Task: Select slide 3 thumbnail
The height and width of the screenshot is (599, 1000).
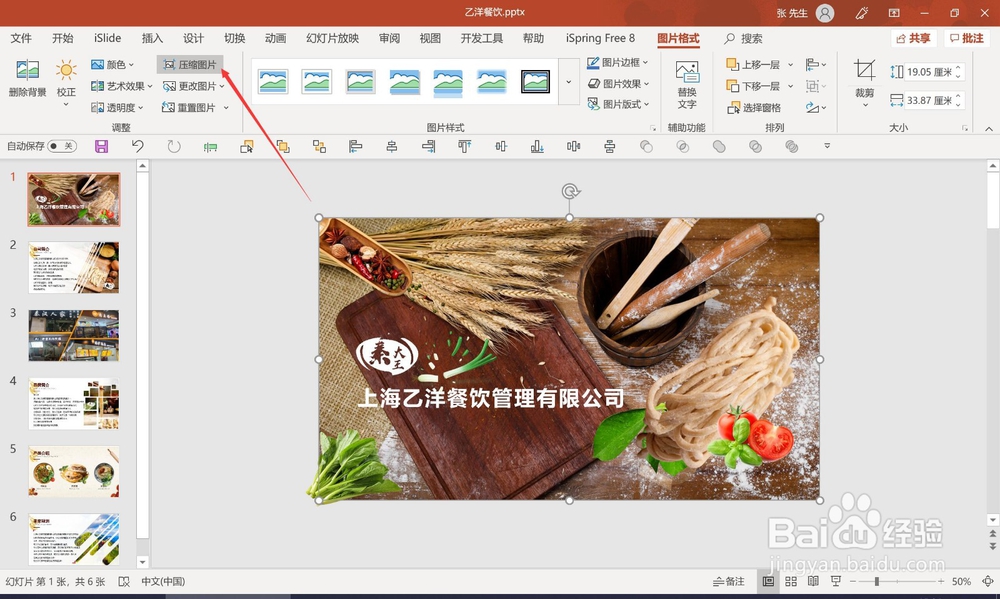Action: 73,336
